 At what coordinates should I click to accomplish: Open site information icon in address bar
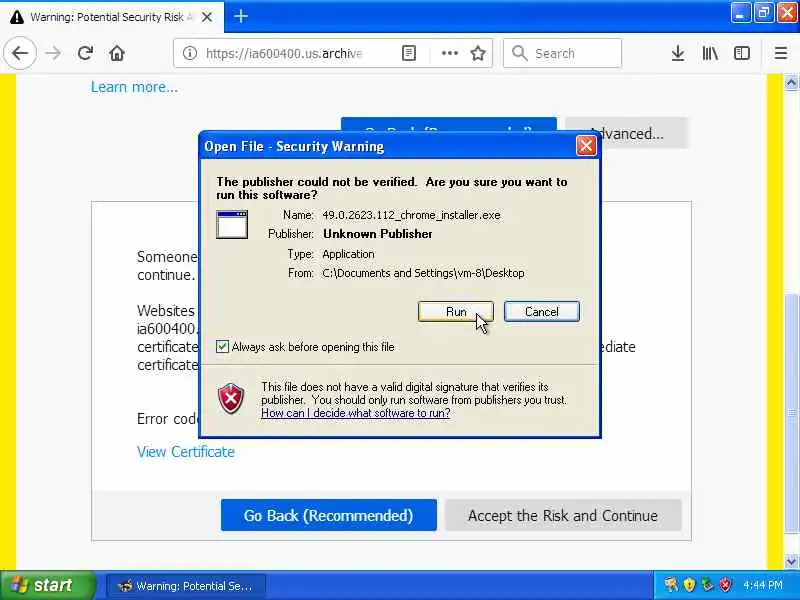(x=190, y=53)
